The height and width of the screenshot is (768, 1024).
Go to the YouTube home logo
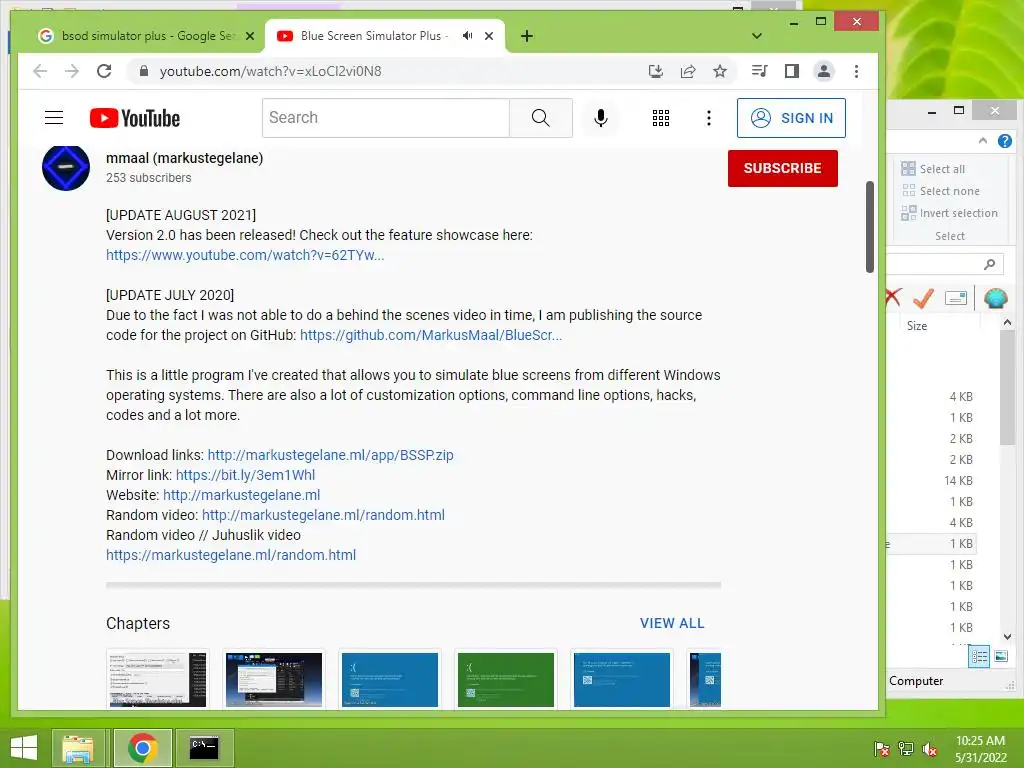135,118
